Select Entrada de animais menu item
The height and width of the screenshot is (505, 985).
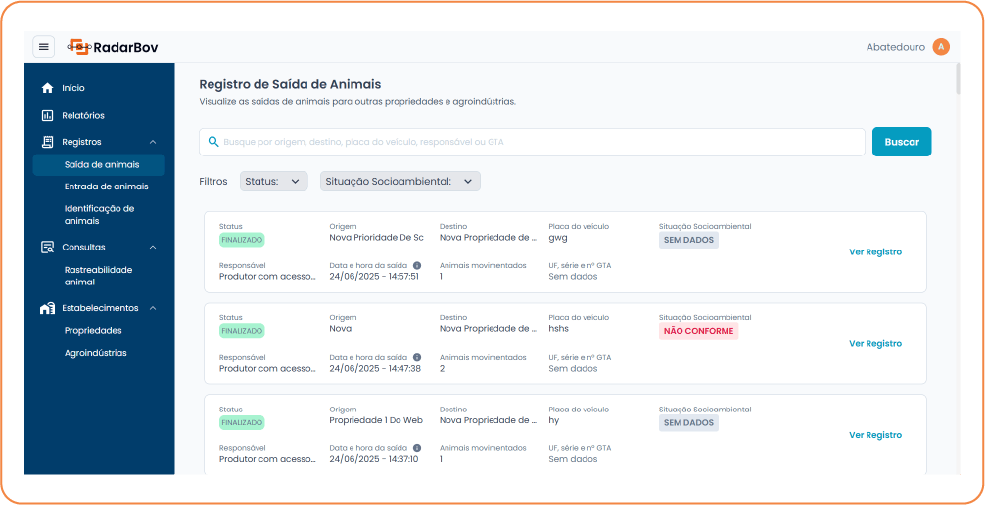(106, 186)
